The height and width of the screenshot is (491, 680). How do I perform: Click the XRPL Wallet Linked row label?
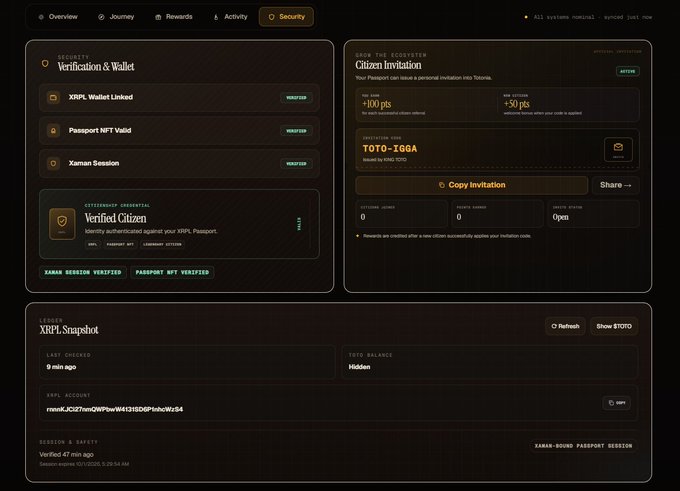(101, 97)
